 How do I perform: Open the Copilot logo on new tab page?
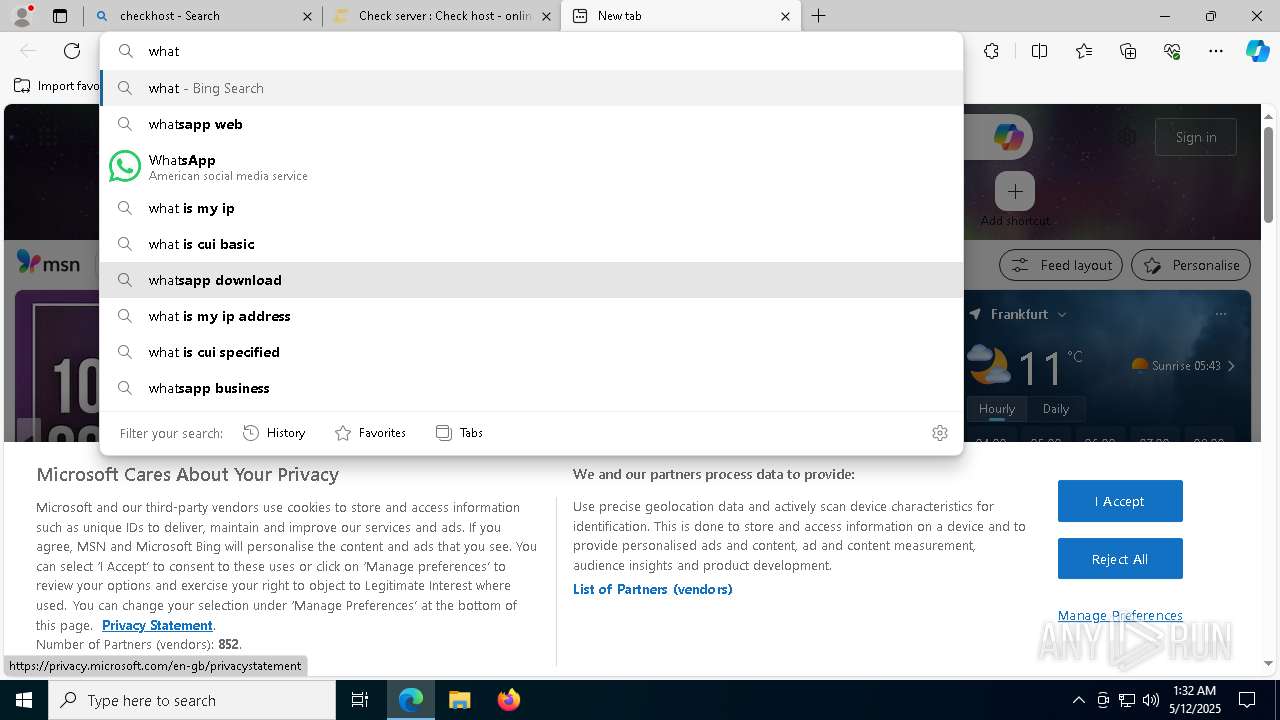pyautogui.click(x=1008, y=137)
